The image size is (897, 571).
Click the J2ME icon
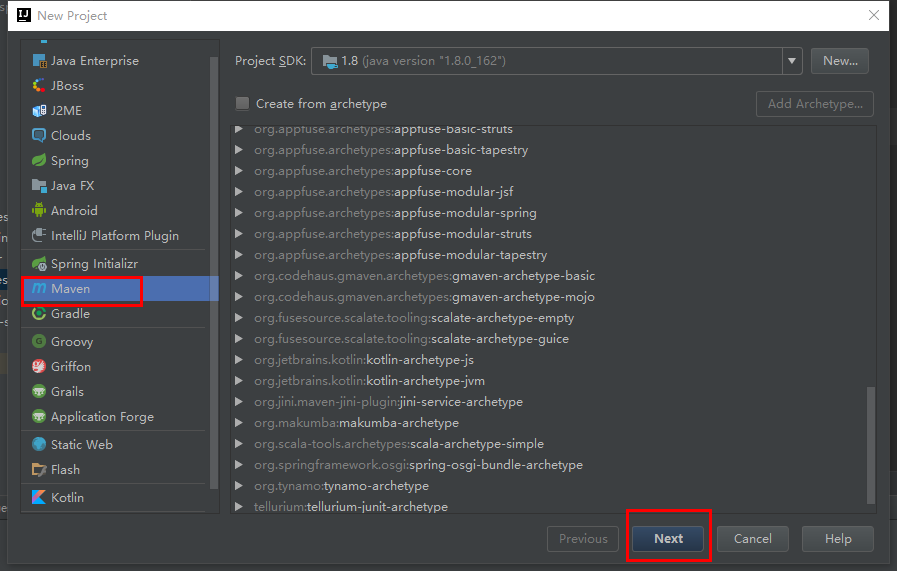click(x=39, y=110)
